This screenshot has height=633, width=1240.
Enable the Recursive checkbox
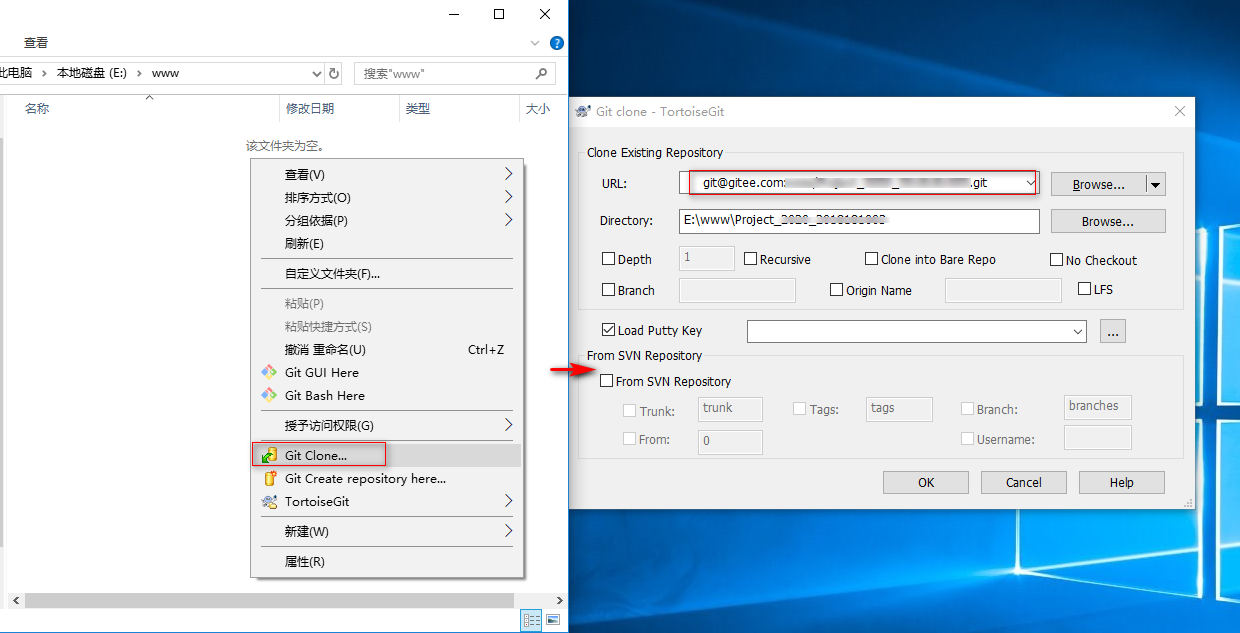[x=751, y=259]
